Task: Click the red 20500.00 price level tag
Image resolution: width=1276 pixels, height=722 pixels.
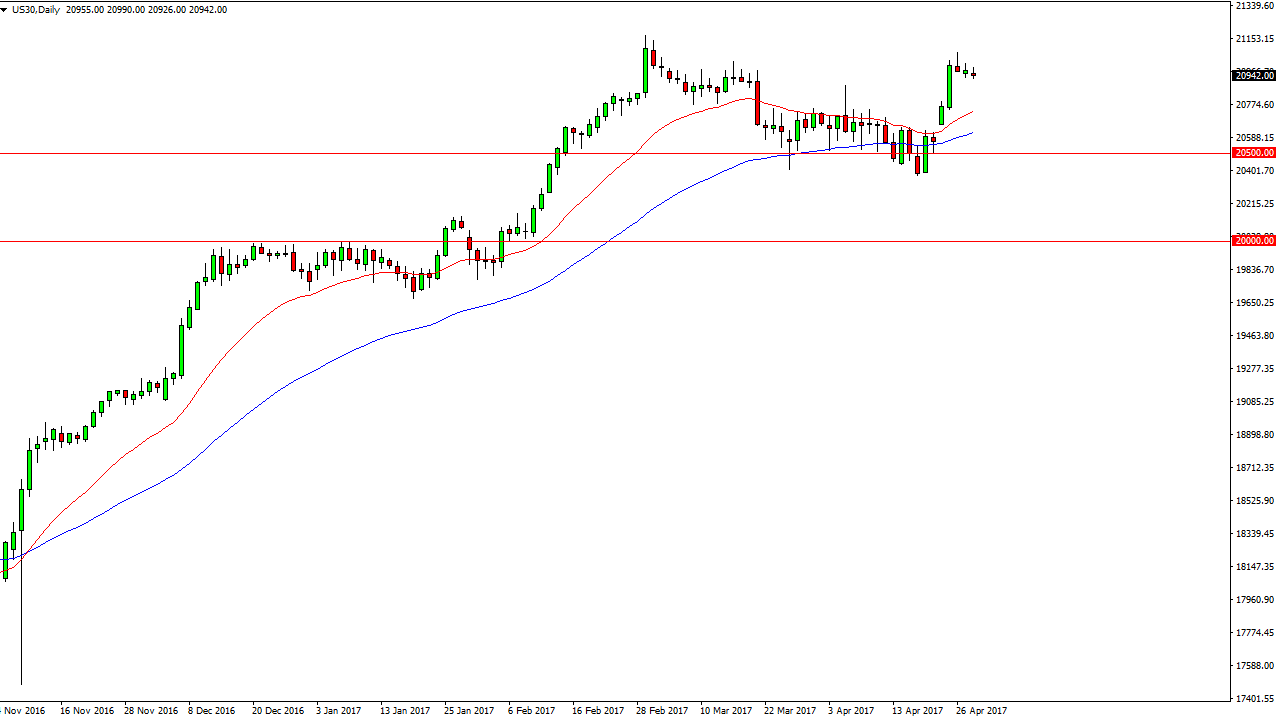Action: 1253,153
